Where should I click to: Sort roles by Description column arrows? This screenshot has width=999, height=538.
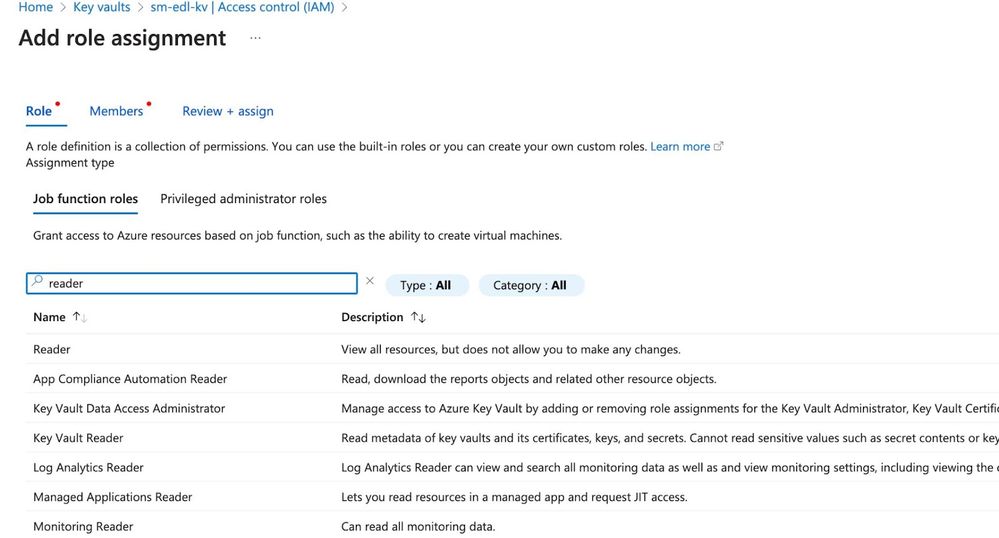click(x=418, y=317)
